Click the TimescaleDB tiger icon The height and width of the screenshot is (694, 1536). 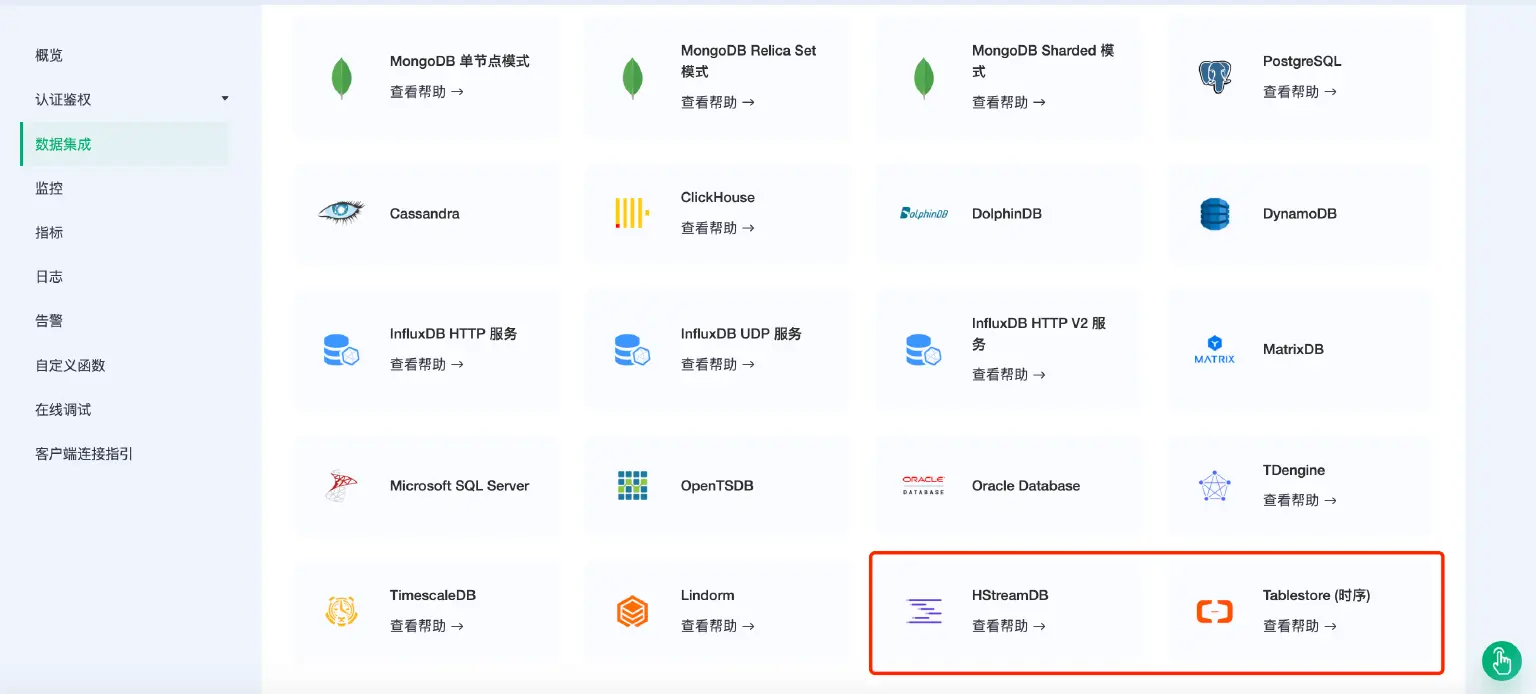point(341,609)
